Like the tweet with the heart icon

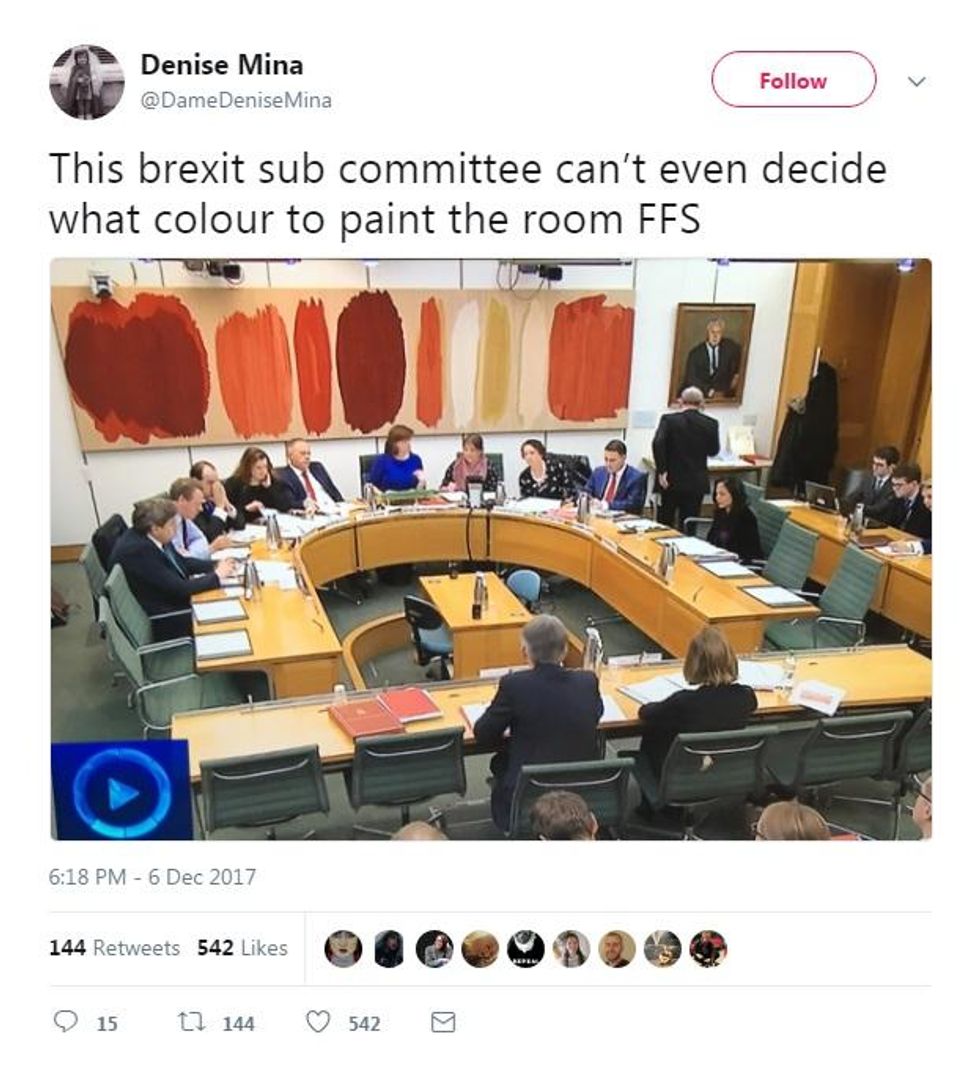[x=318, y=1022]
